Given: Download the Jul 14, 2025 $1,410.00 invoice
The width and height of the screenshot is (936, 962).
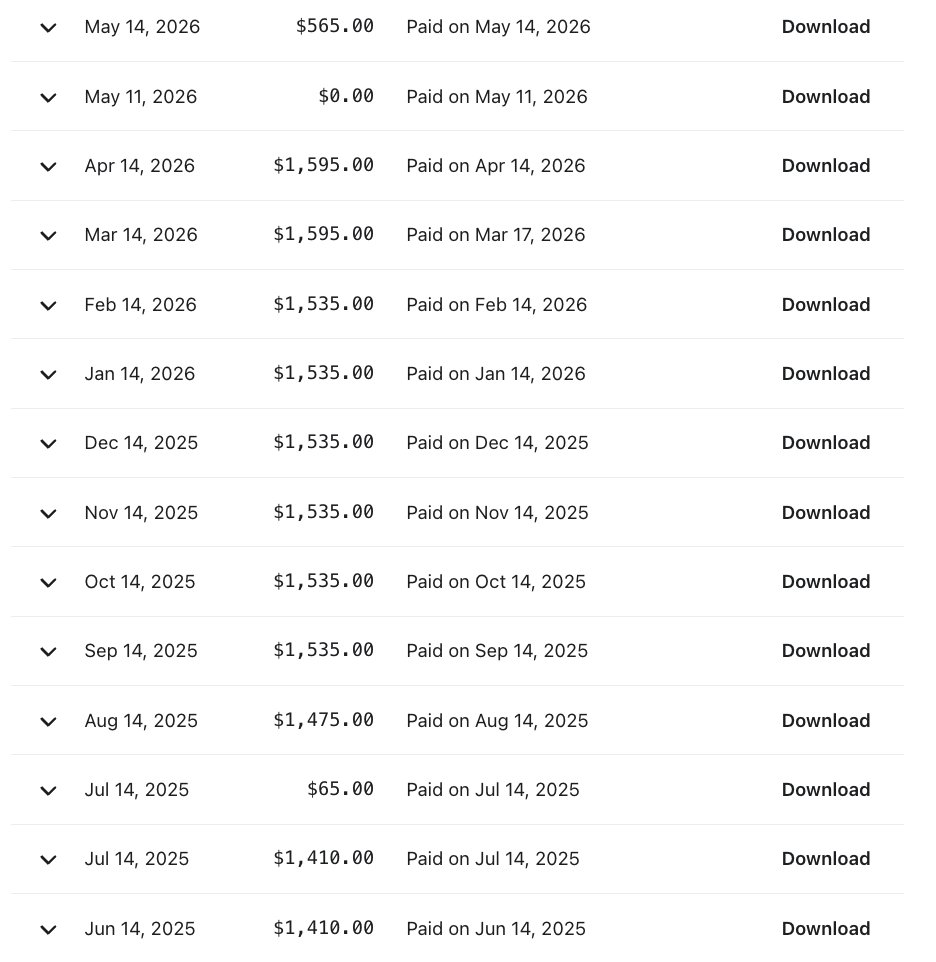Looking at the screenshot, I should click(x=826, y=858).
